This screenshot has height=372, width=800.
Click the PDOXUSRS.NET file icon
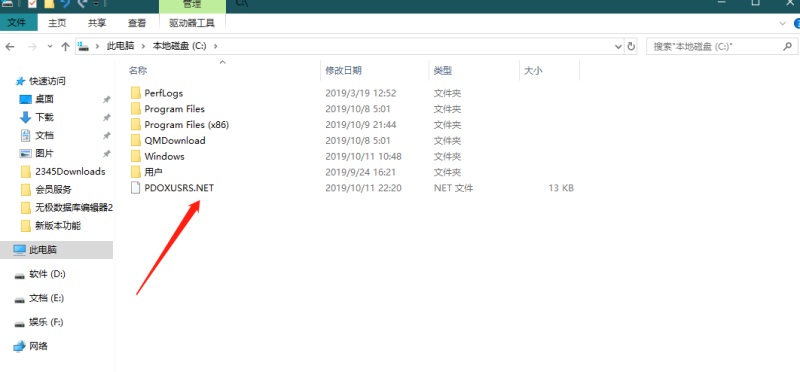click(x=135, y=188)
